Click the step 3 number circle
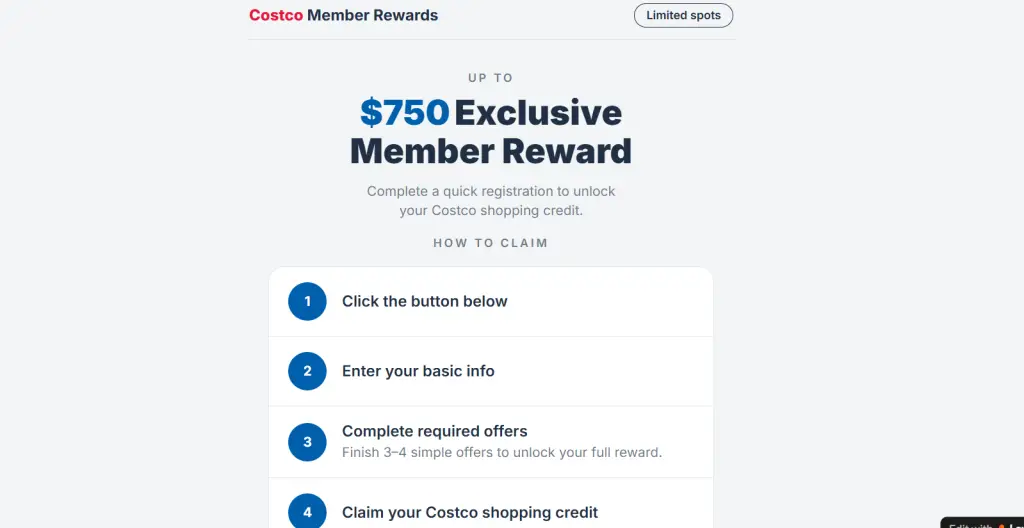The image size is (1024, 528). click(307, 441)
